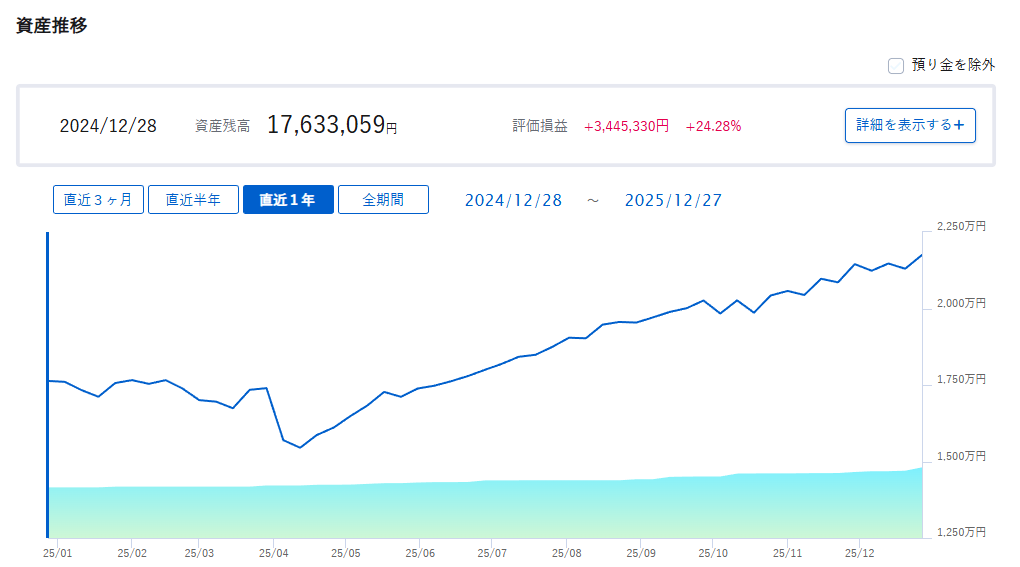Screen dimensions: 1020x567
Task: Click the +24.28% gain percentage
Action: [713, 126]
